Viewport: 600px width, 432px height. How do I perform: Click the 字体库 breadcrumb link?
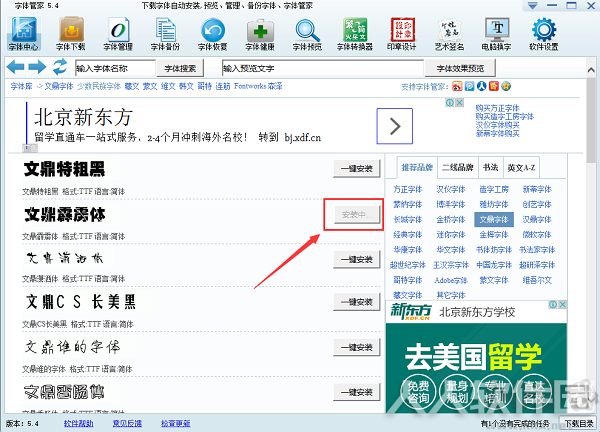[x=21, y=86]
